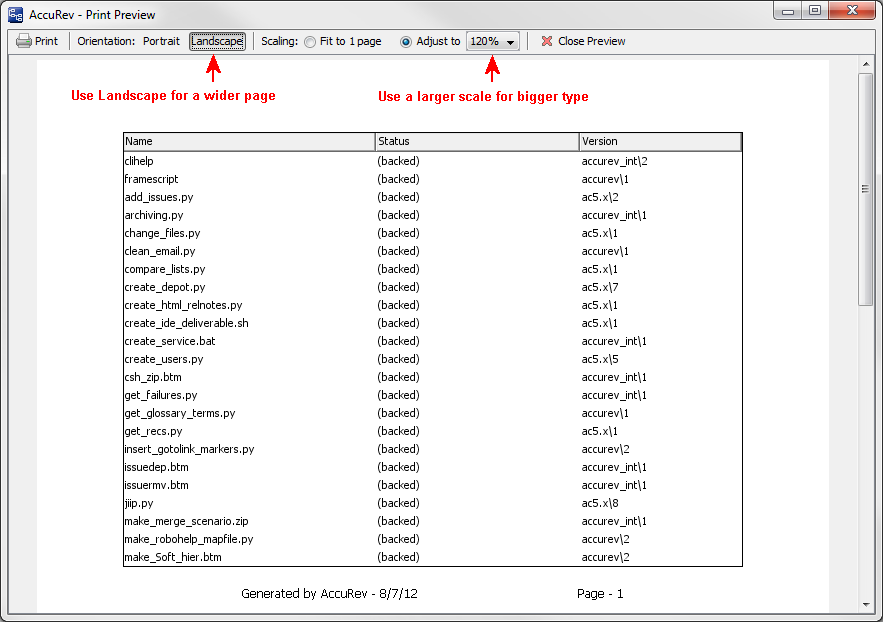This screenshot has width=883, height=622.
Task: Click the Version column header
Action: 660,141
